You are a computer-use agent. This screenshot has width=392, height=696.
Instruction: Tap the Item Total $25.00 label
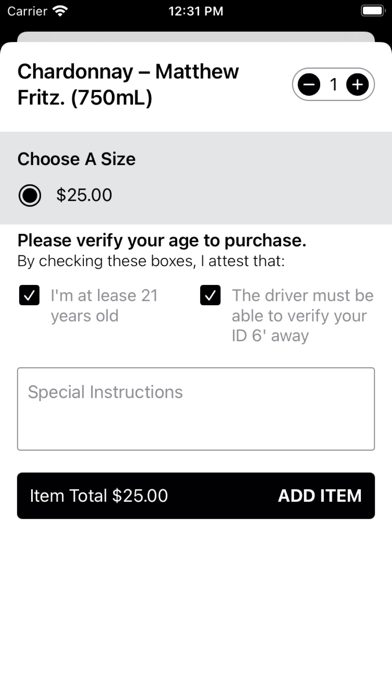tap(99, 496)
